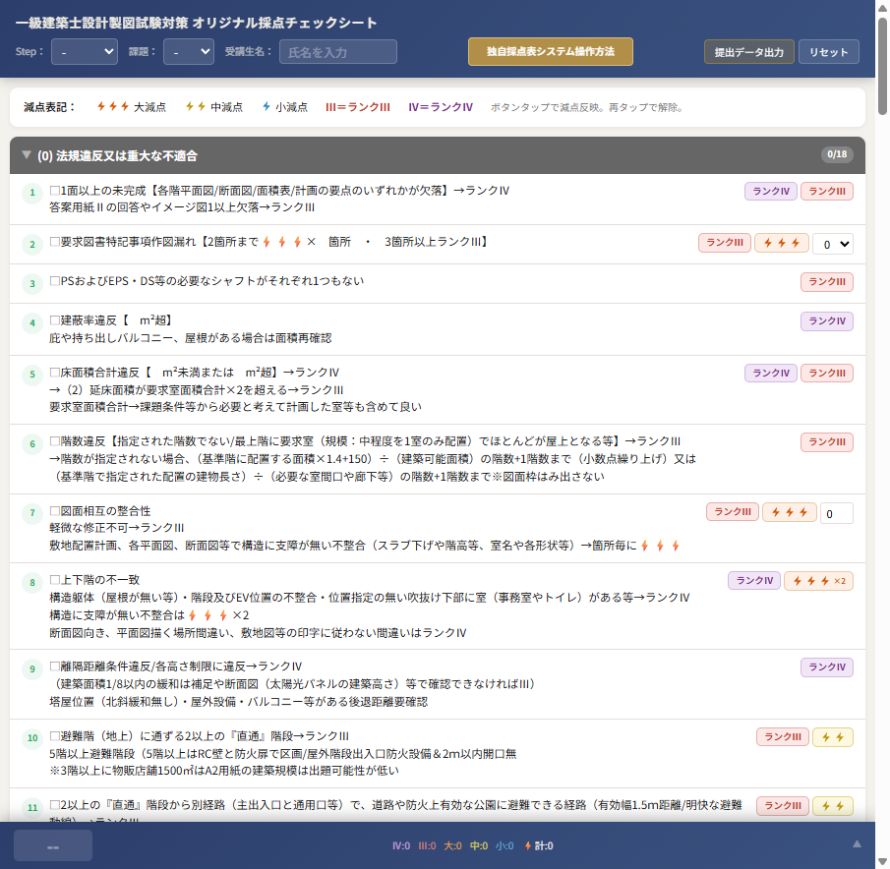Click the 受講生名 name input field

(338, 52)
